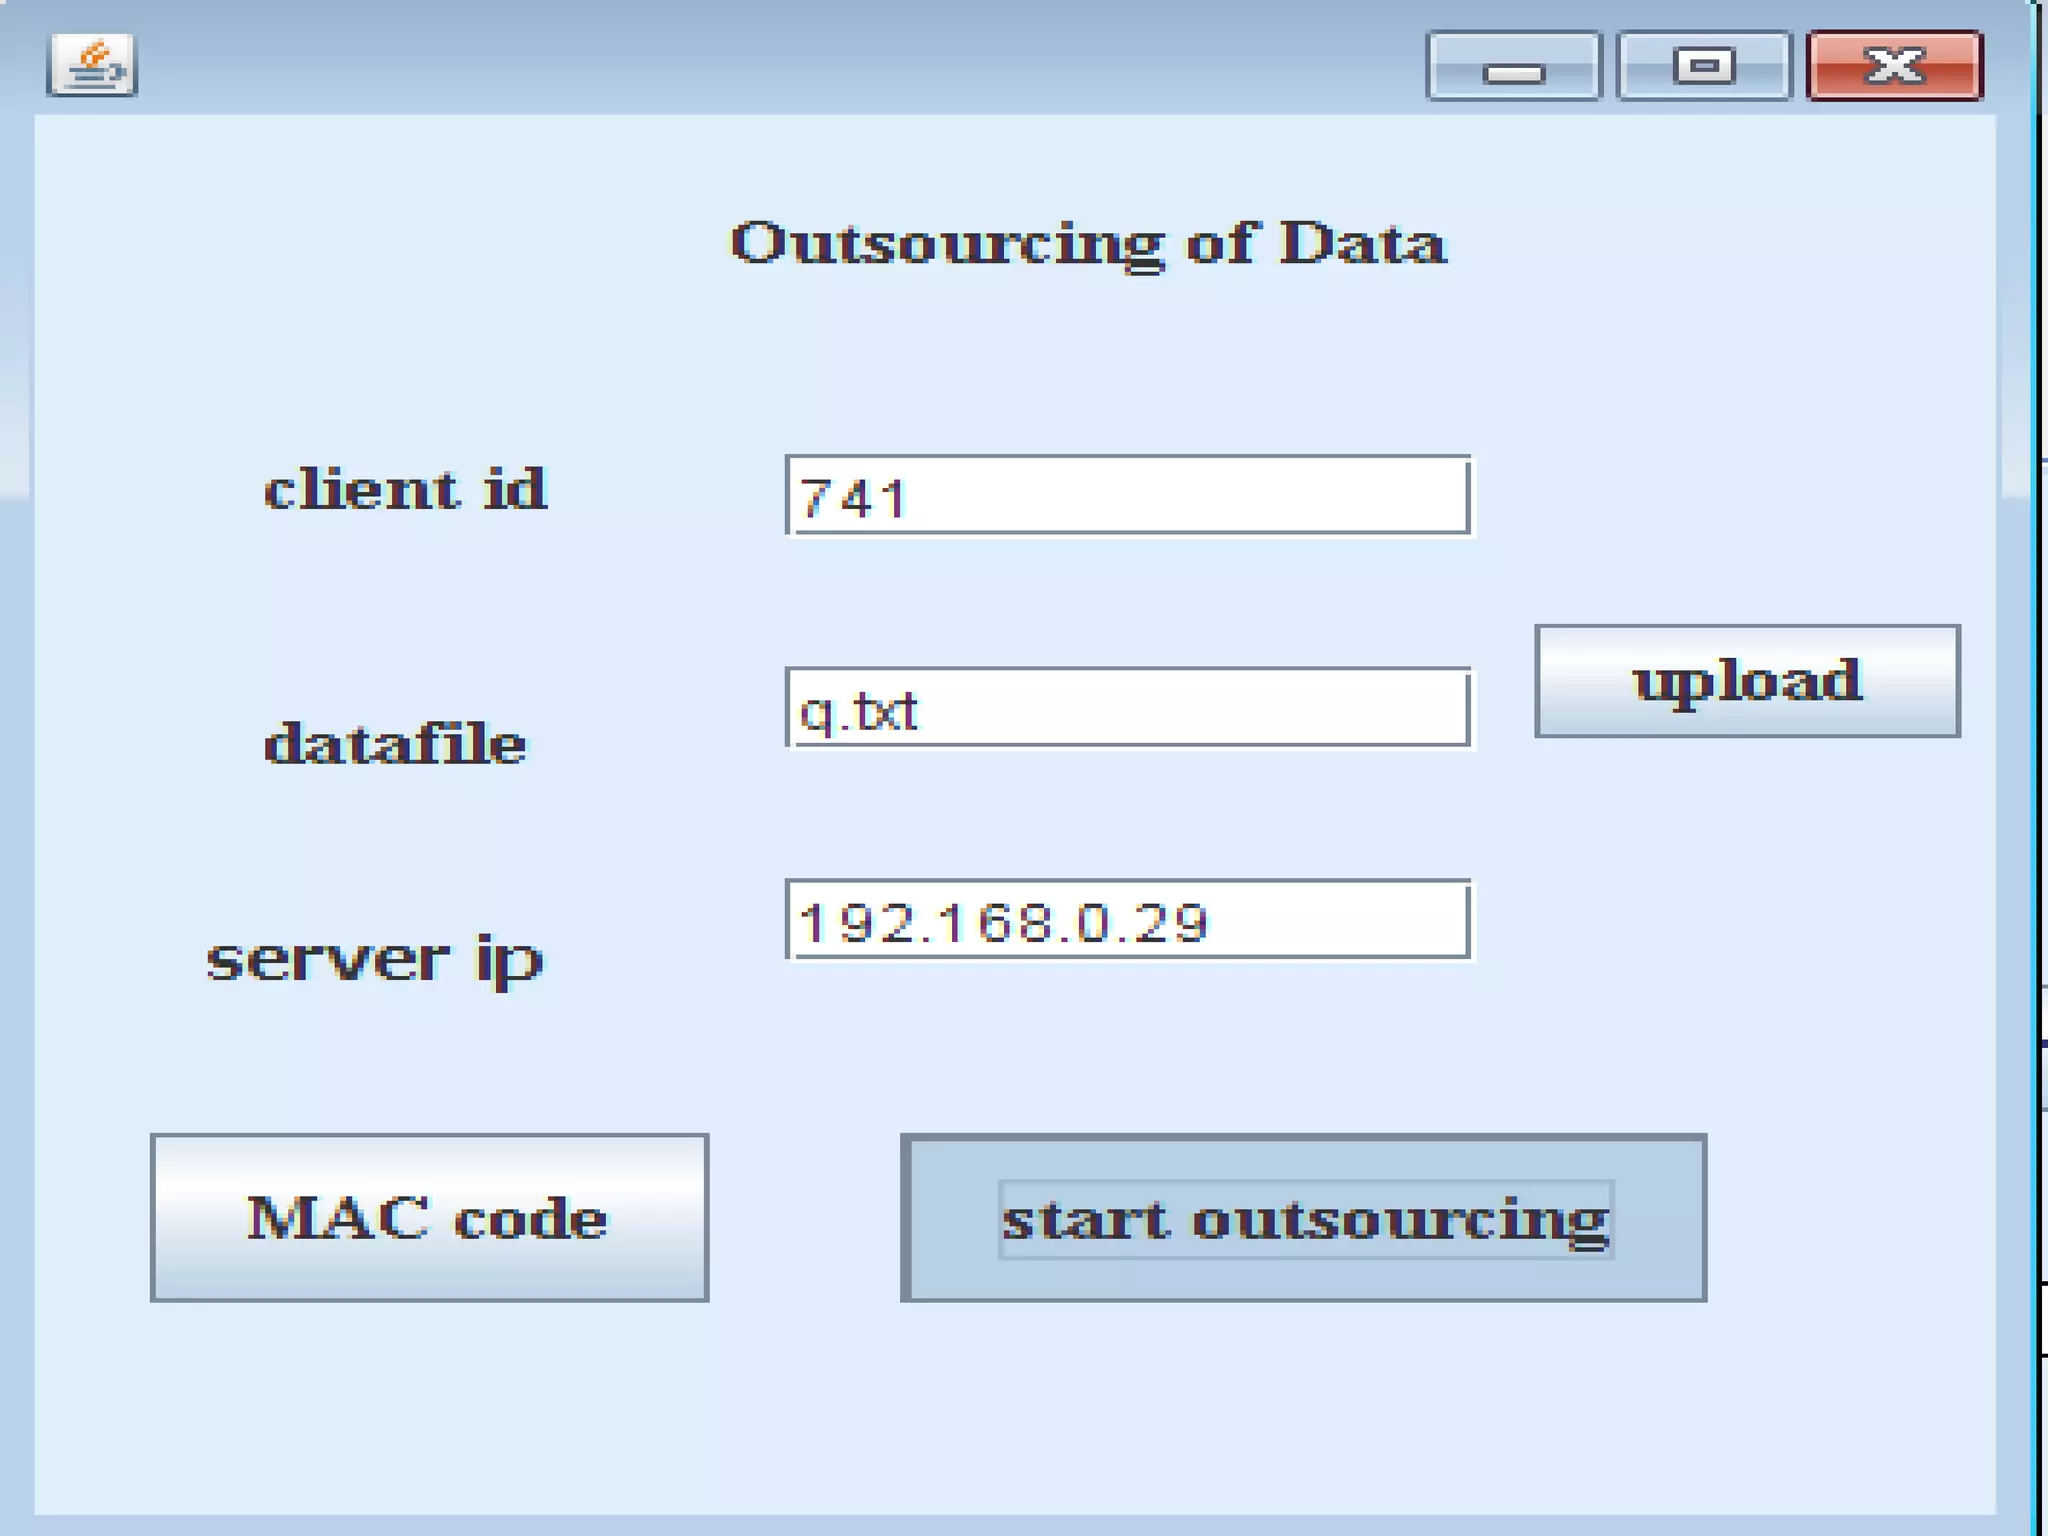The height and width of the screenshot is (1536, 2048).
Task: Click on q.txt filename text
Action: pyautogui.click(x=858, y=712)
